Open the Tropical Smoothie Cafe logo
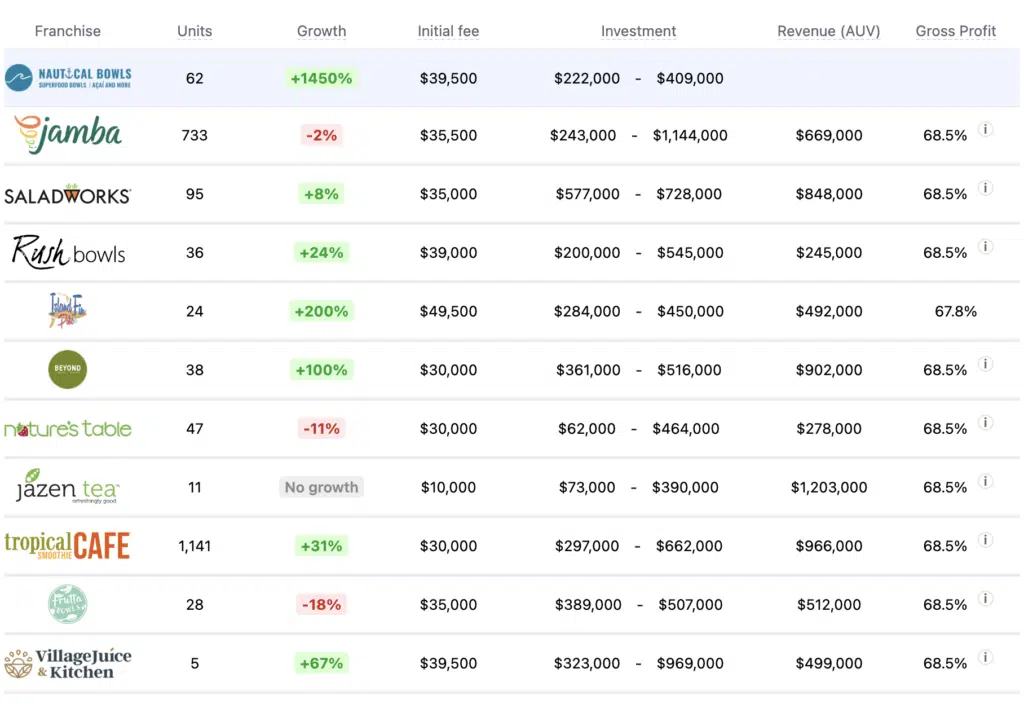 click(x=67, y=545)
